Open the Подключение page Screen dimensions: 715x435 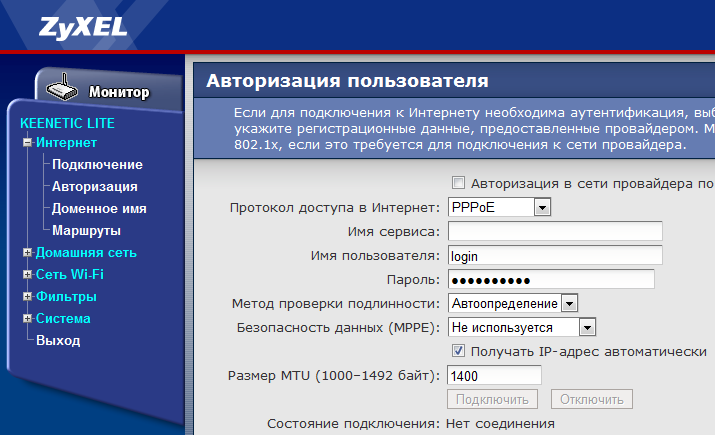[97, 165]
